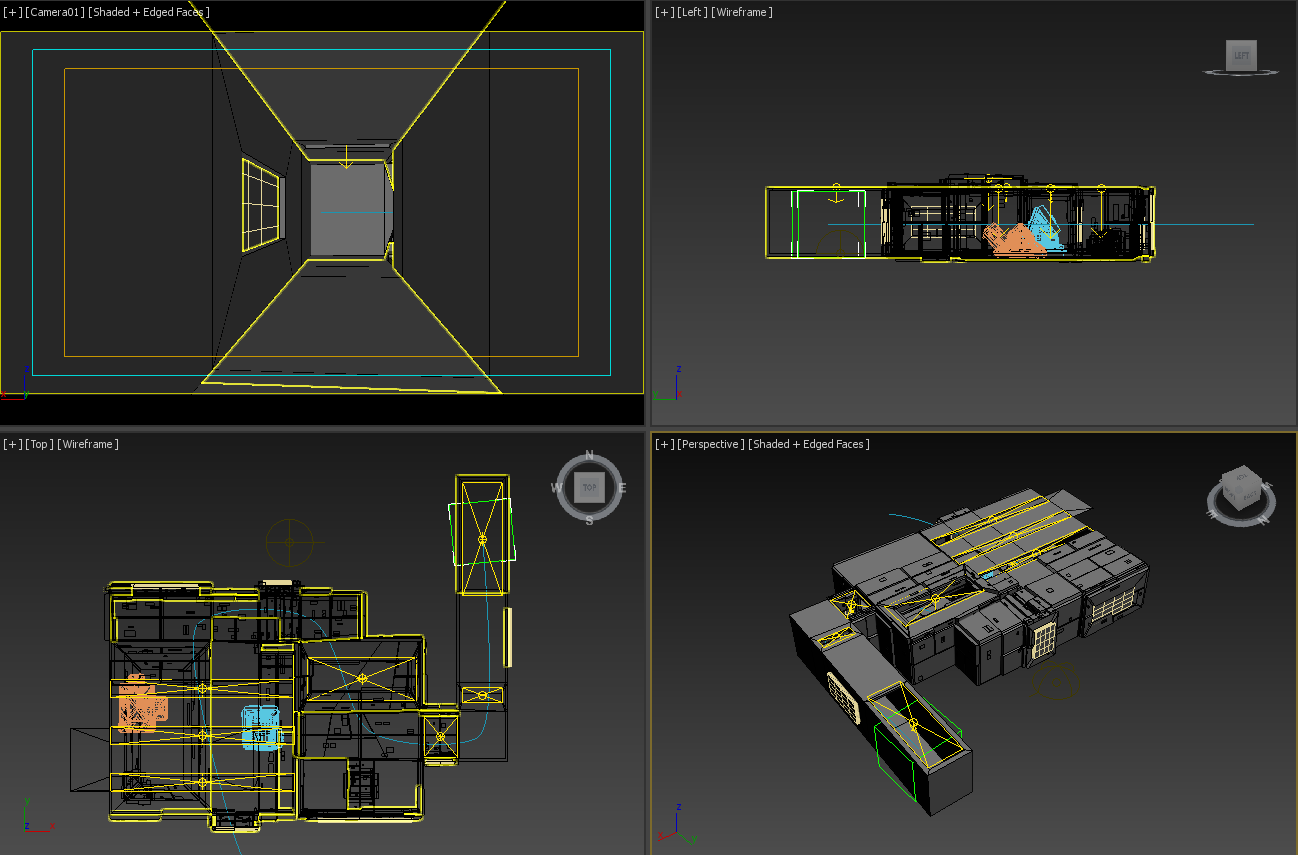Open the Wireframe menu in the Top viewport

(89, 444)
